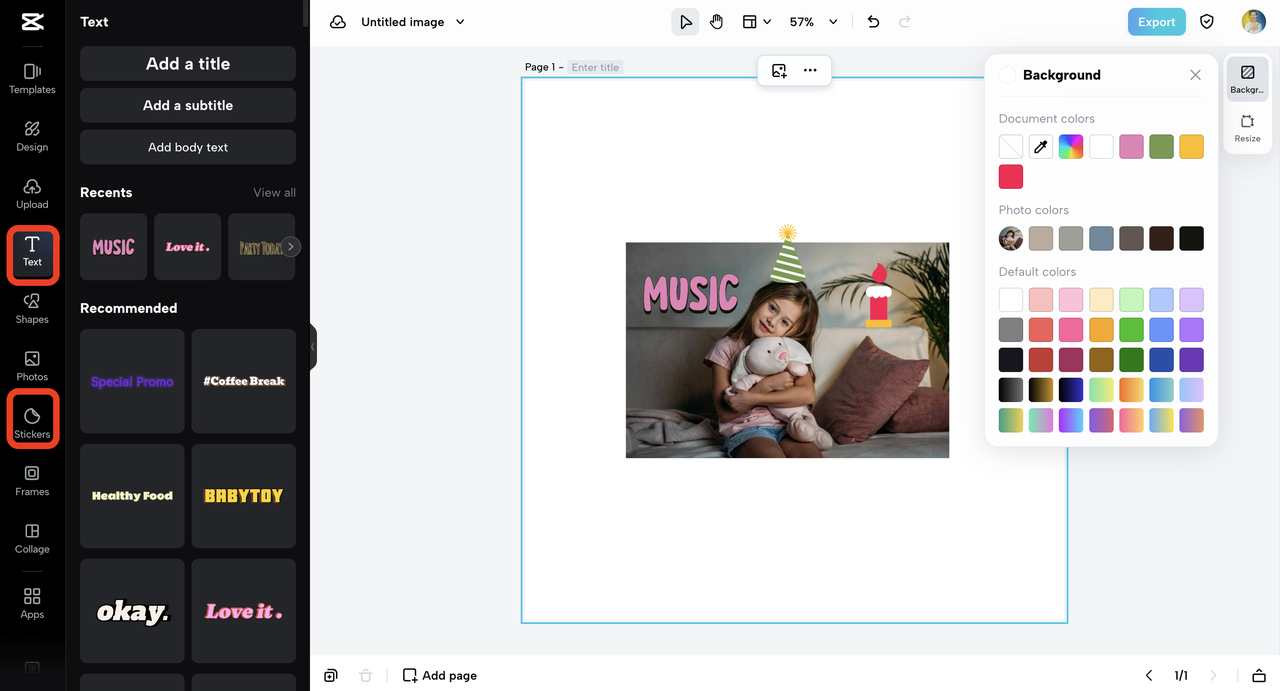Select the Love it recent text style
Screen dimensions: 1280x691
coord(187,246)
